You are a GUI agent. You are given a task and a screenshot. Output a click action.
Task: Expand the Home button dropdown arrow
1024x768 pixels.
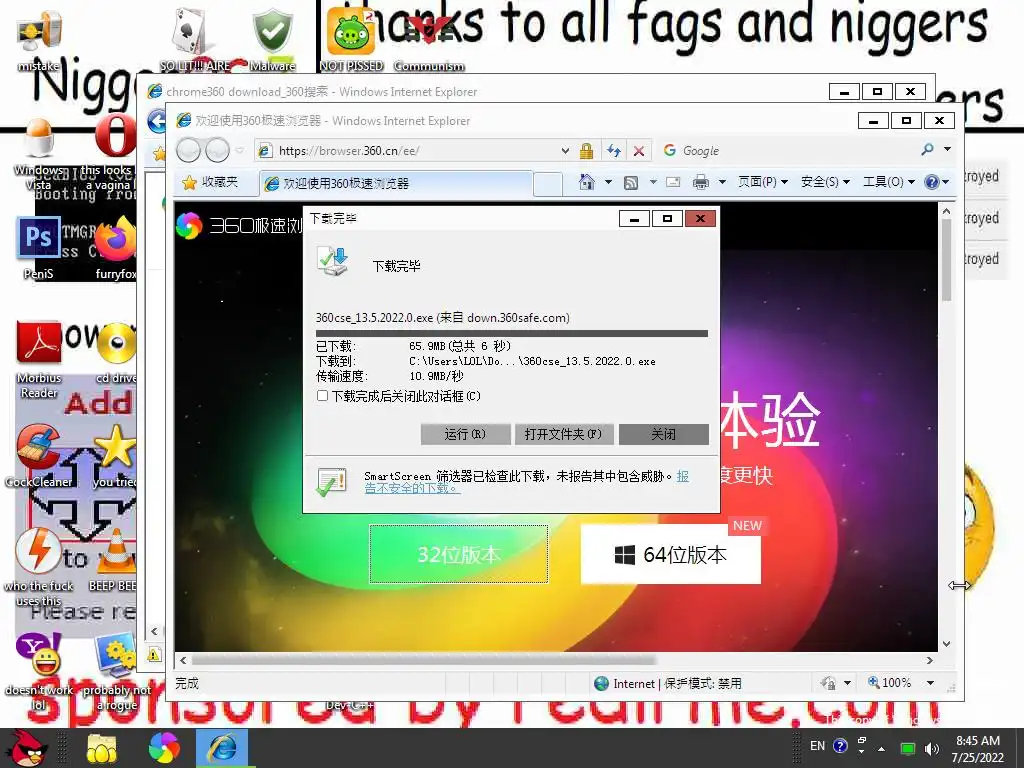pyautogui.click(x=608, y=182)
